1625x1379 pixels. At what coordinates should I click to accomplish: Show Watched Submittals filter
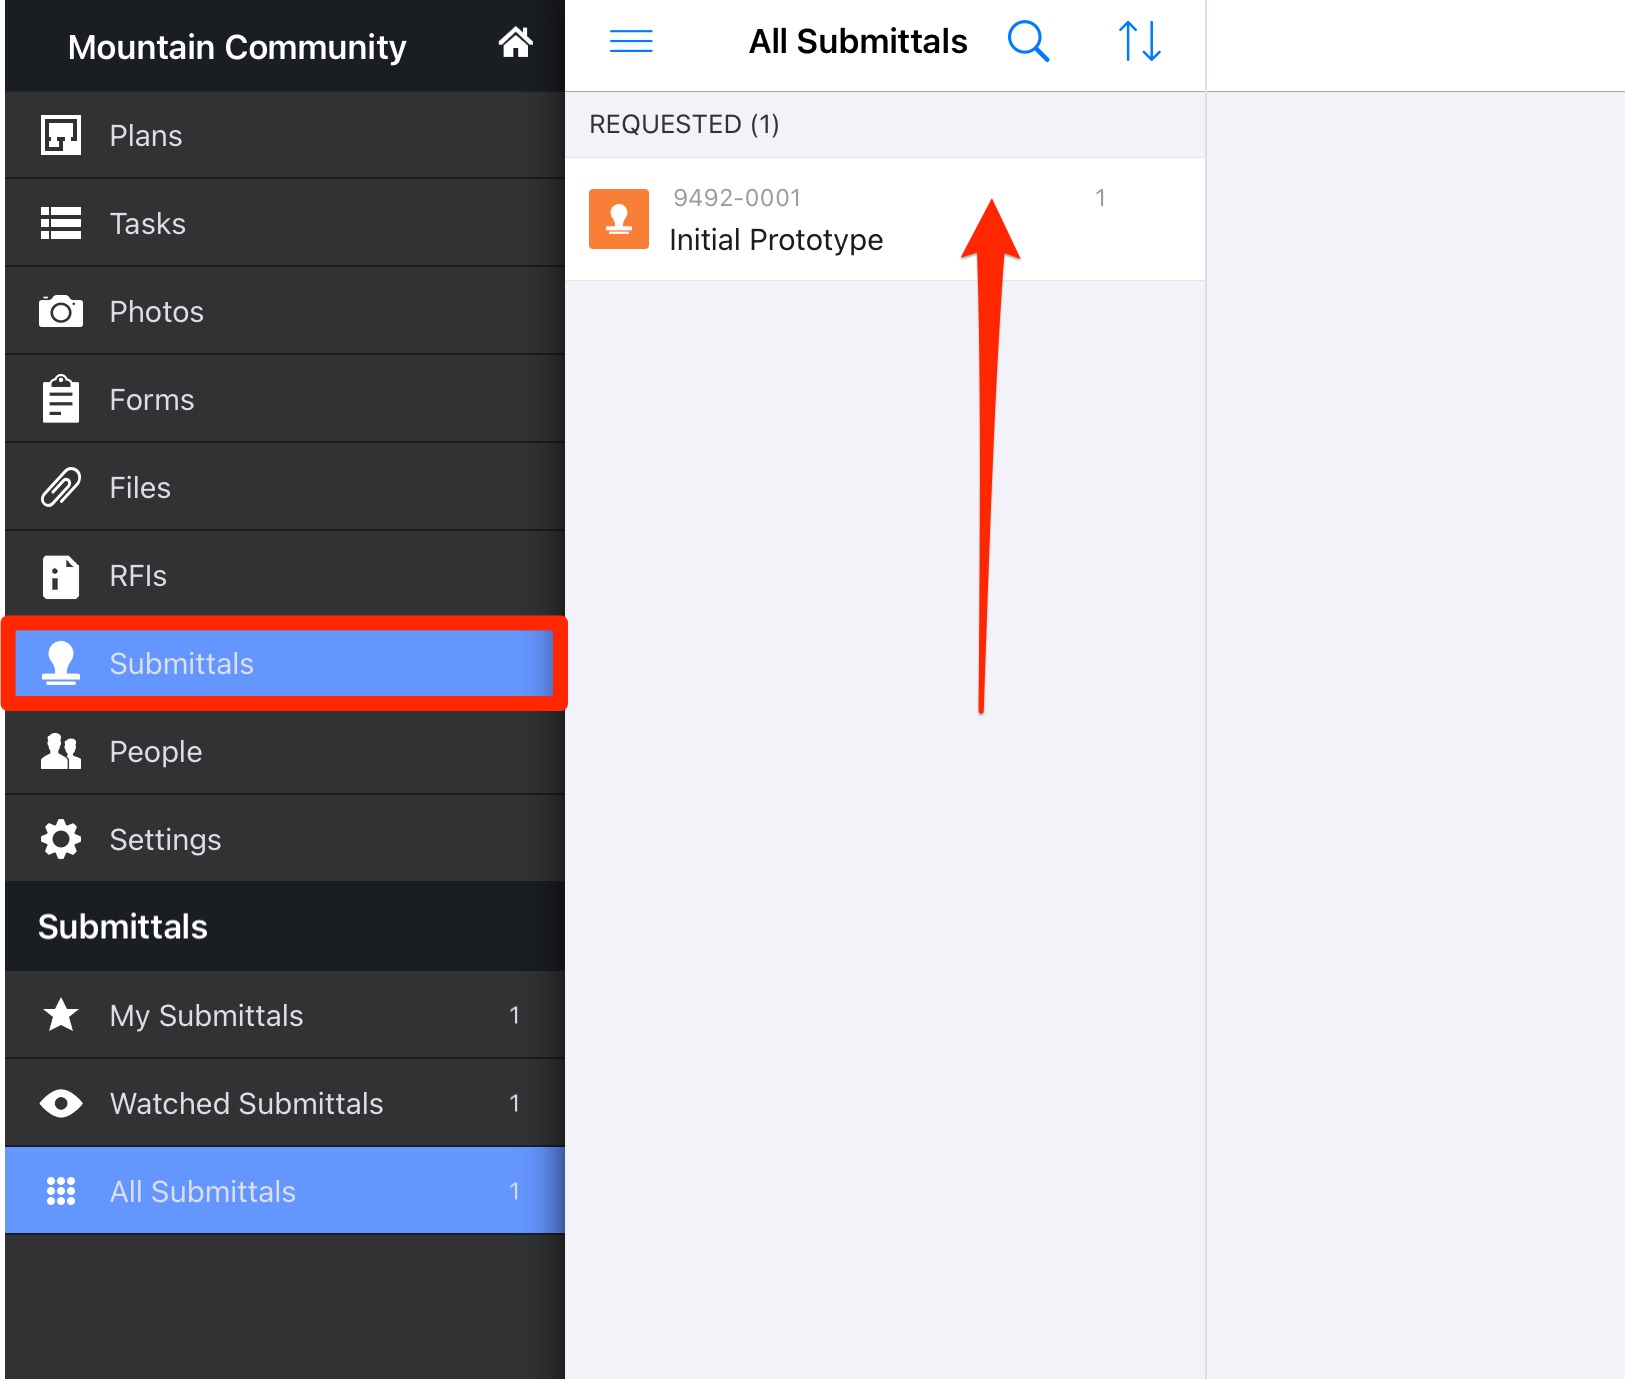(x=285, y=1103)
